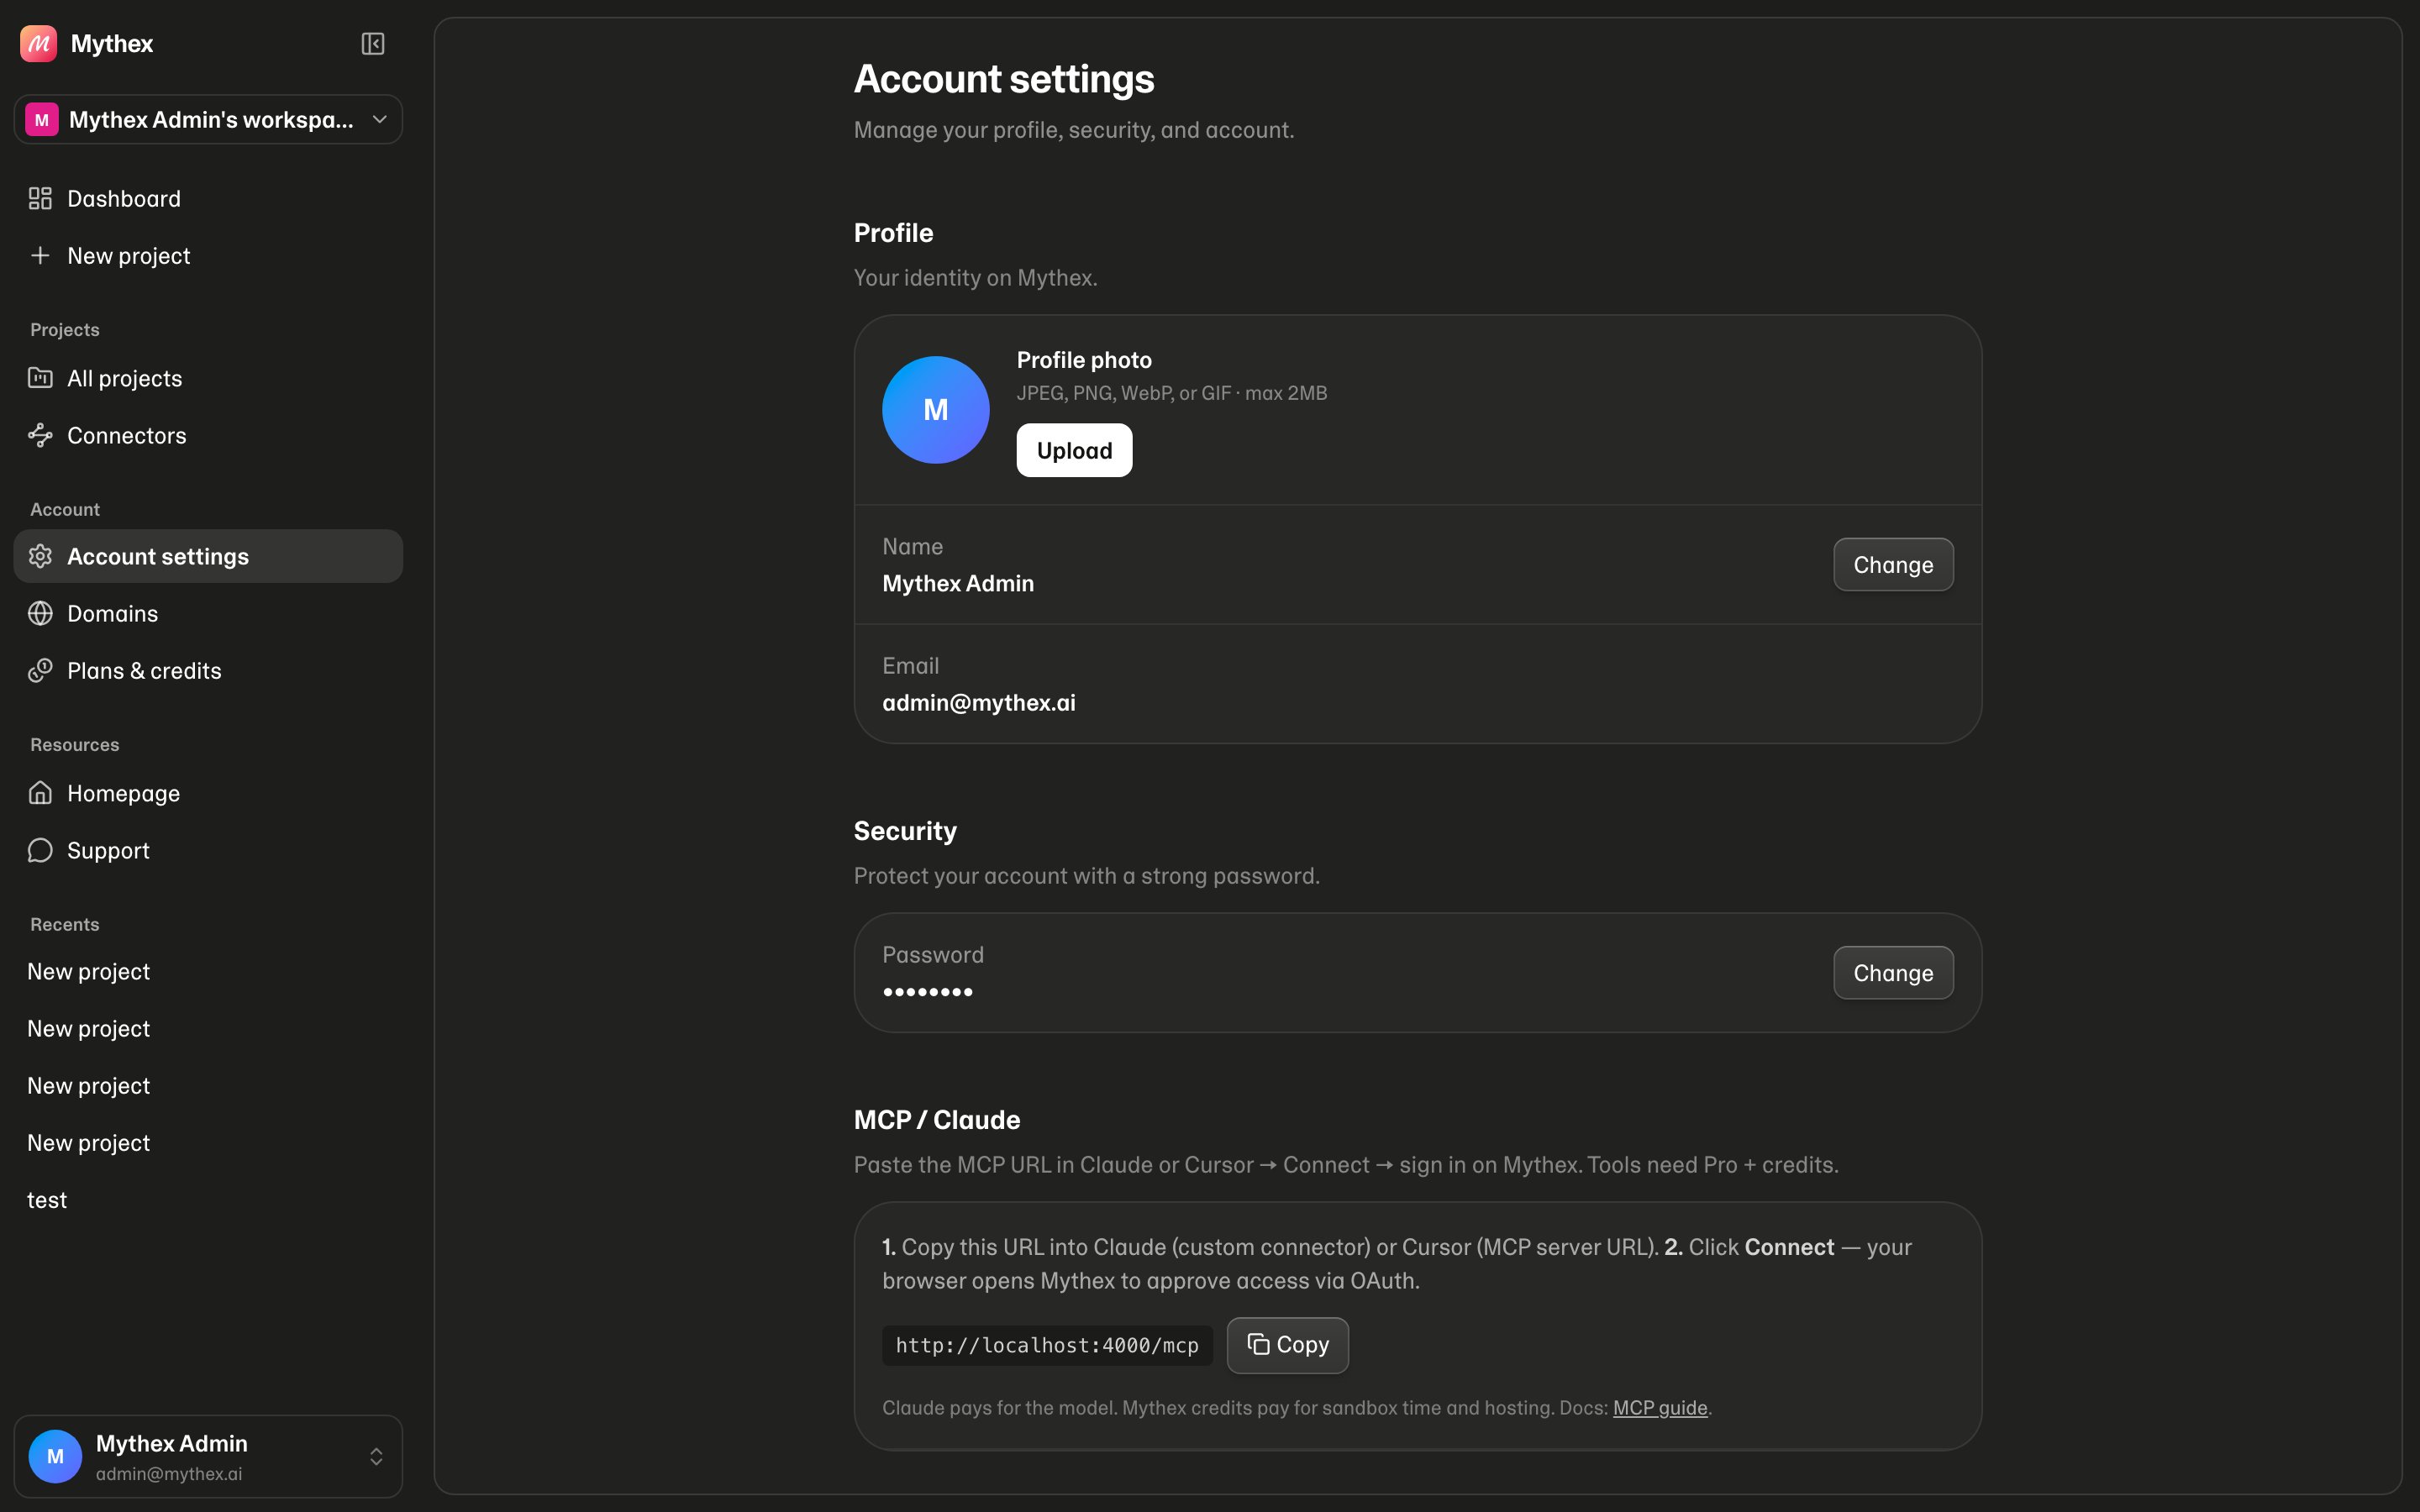Click the user avatar in the sidebar footer

(x=55, y=1457)
